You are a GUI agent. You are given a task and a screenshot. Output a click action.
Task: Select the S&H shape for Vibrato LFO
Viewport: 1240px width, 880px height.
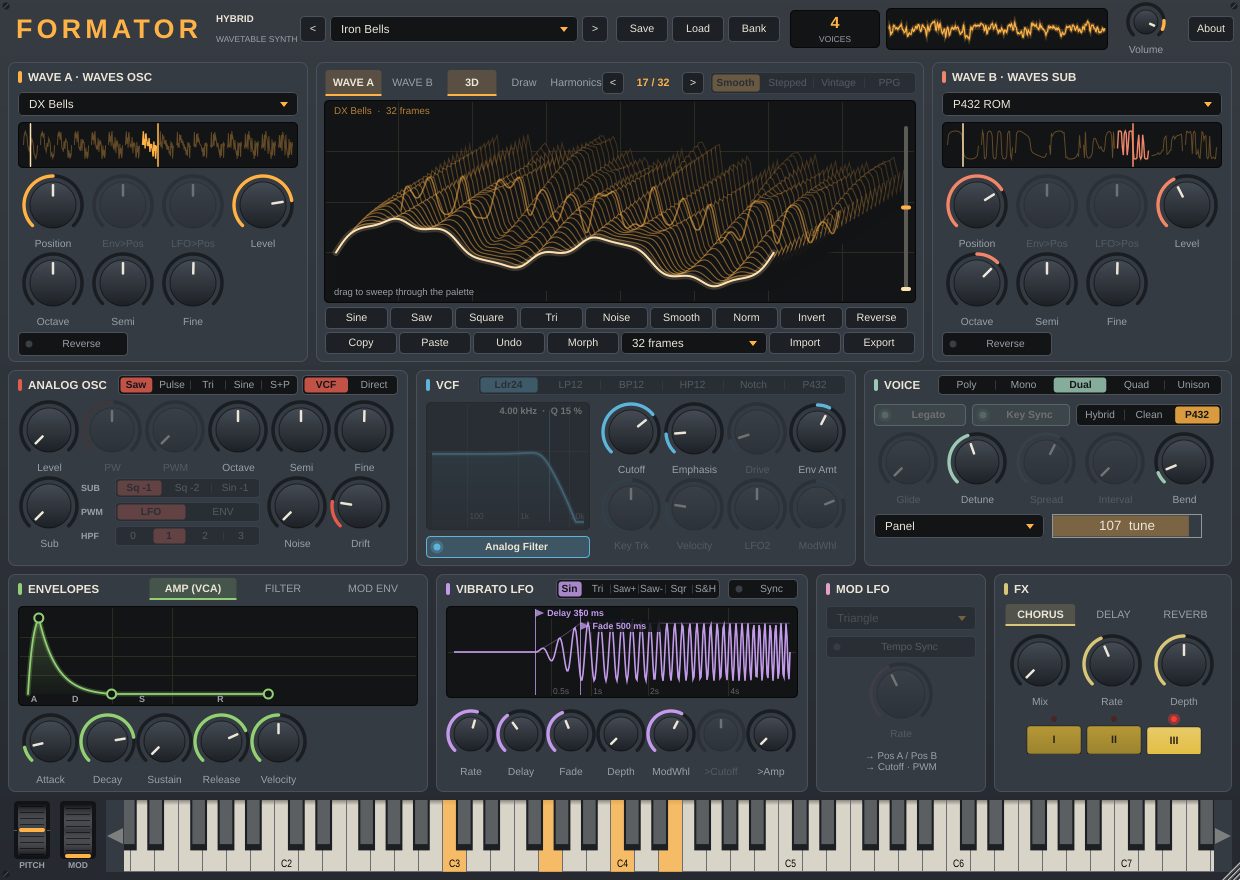(x=706, y=589)
